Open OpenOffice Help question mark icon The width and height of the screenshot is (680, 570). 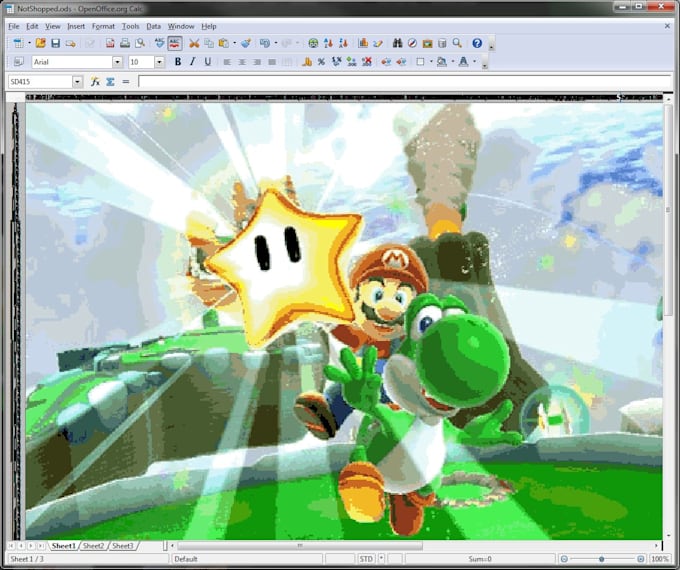tap(477, 43)
